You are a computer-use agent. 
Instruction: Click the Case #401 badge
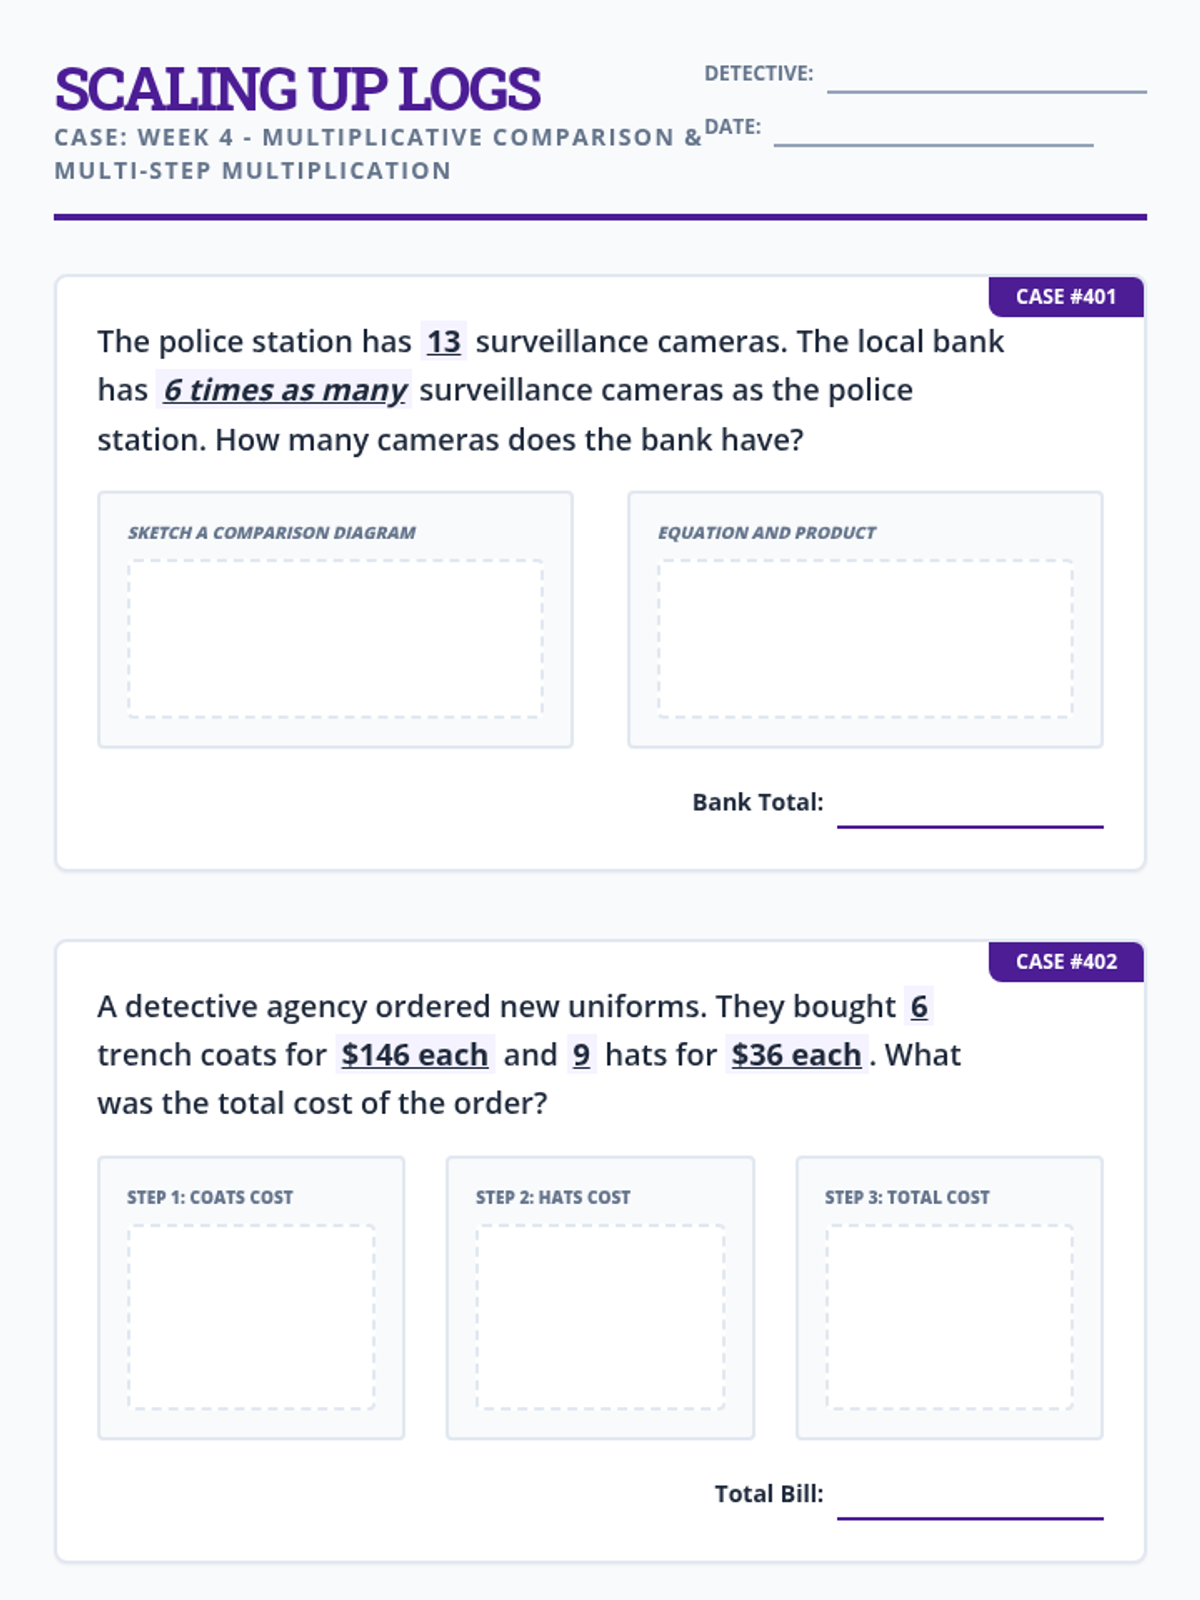(x=1065, y=297)
